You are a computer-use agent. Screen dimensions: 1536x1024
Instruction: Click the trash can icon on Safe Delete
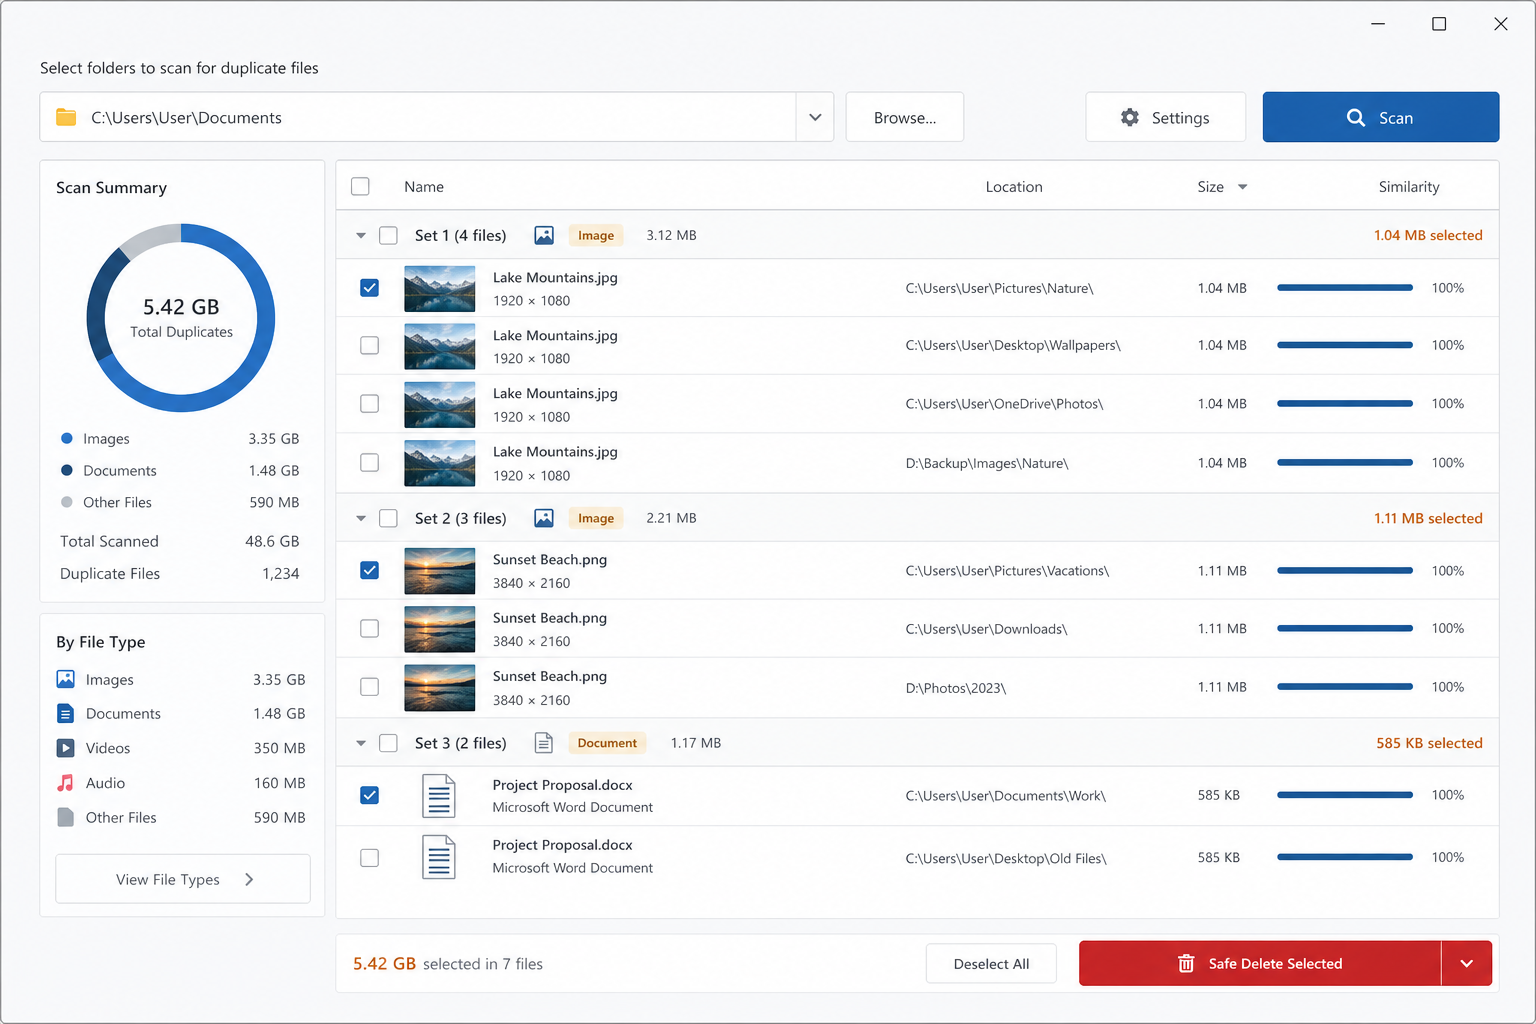(1186, 964)
